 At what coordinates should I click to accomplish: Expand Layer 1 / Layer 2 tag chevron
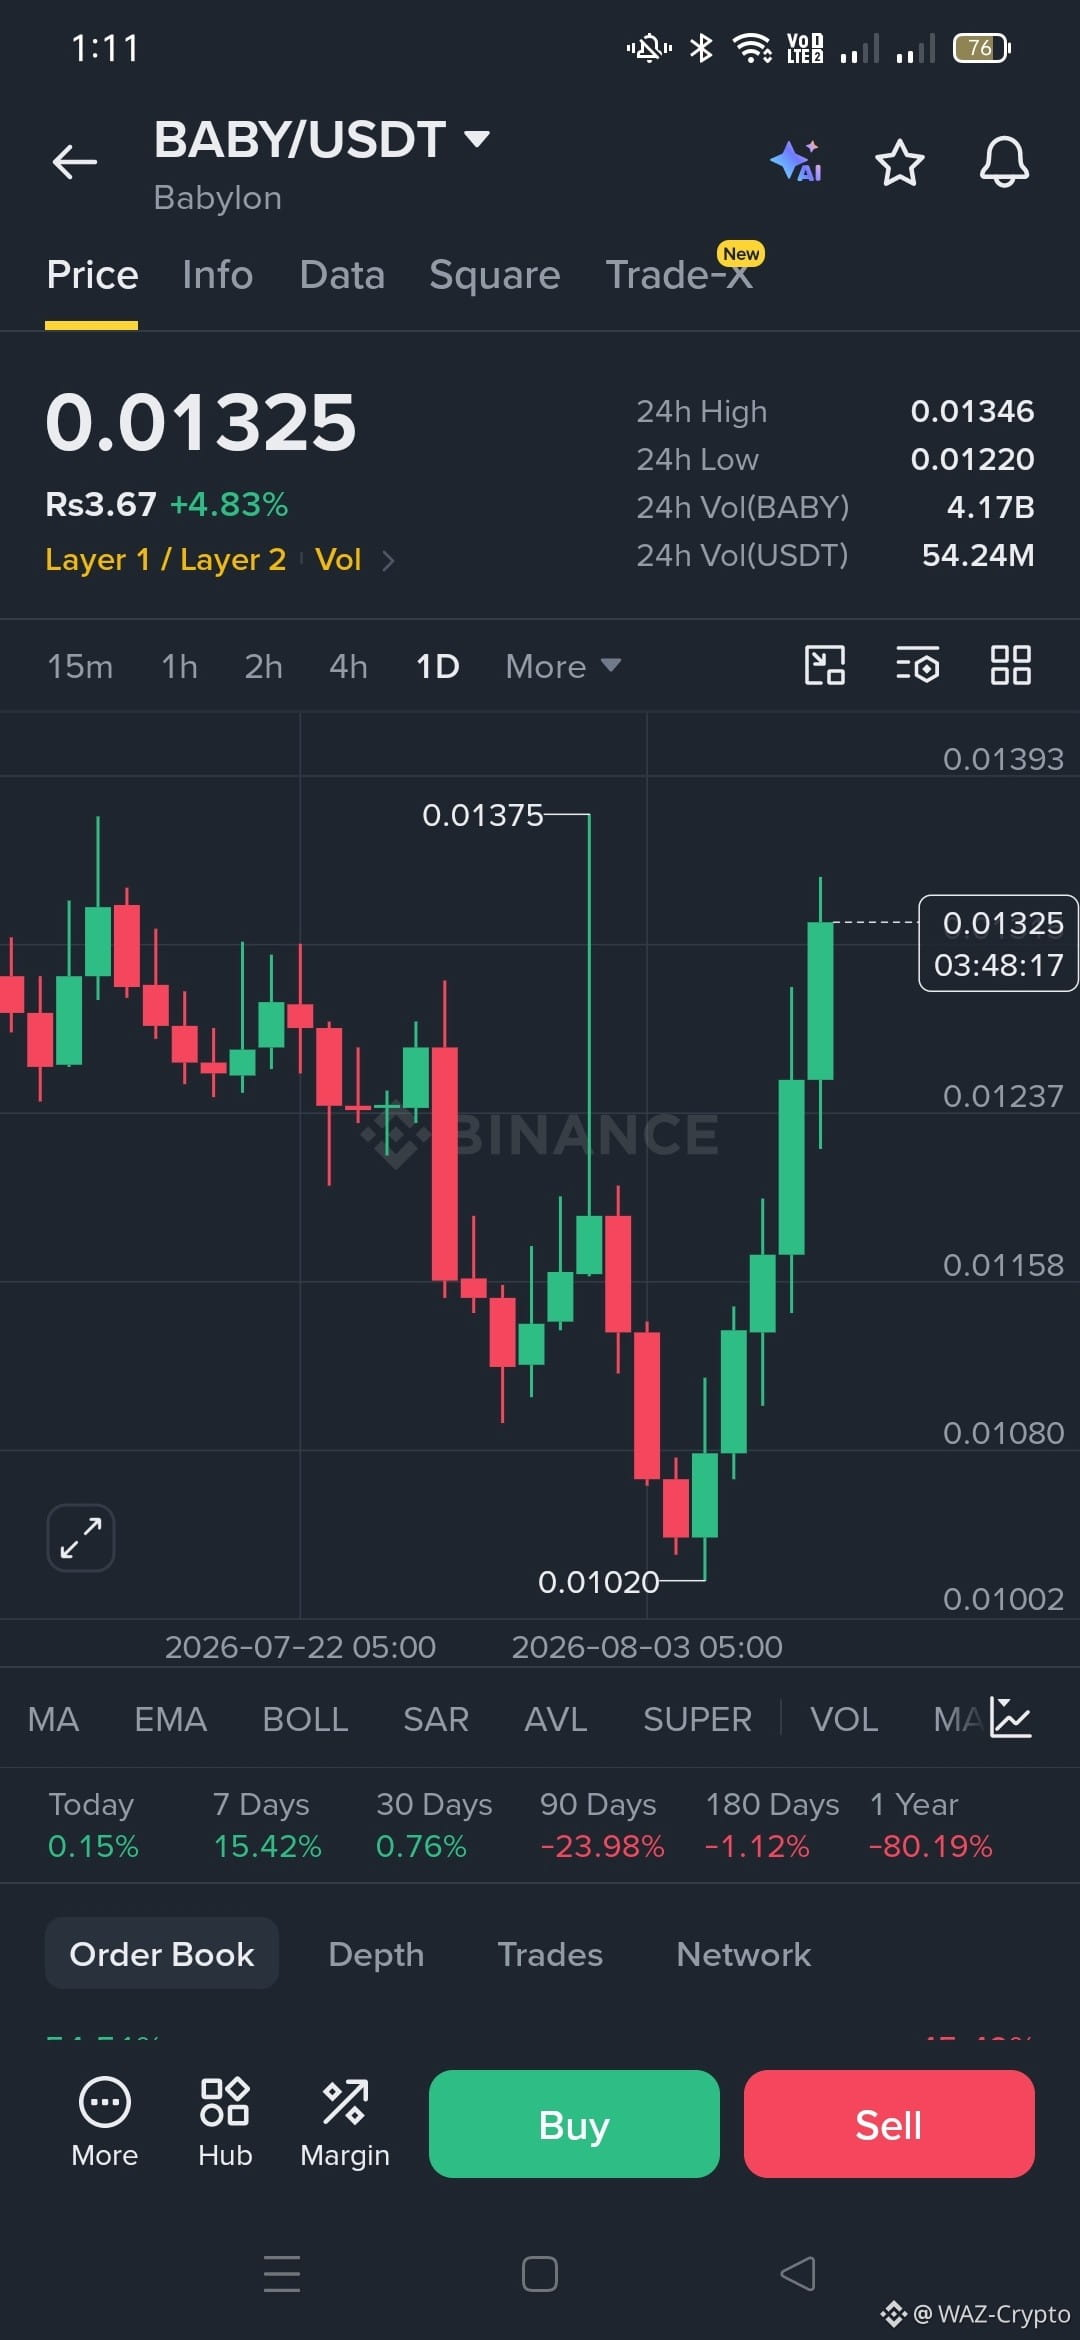coord(389,561)
